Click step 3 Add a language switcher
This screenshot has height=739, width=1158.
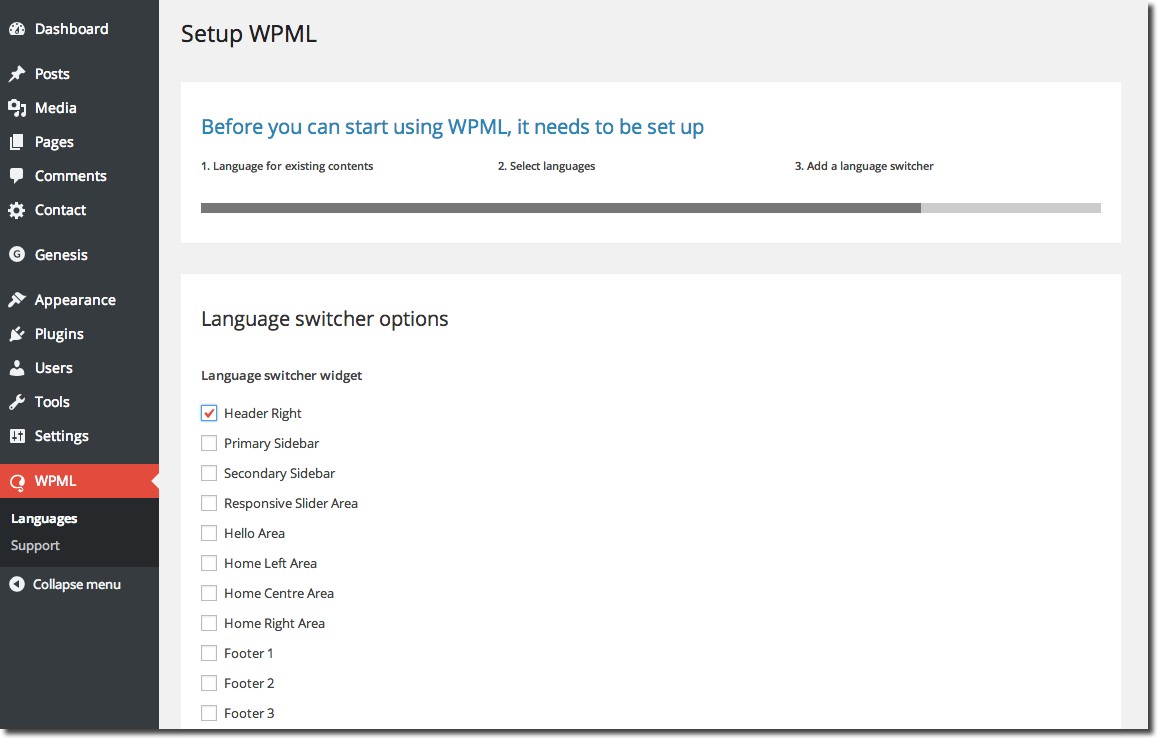(864, 166)
